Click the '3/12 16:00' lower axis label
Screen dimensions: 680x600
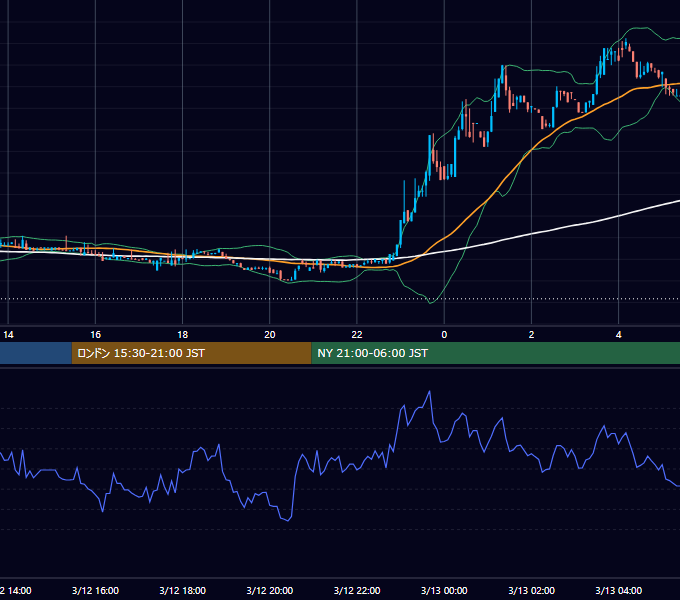click(95, 590)
